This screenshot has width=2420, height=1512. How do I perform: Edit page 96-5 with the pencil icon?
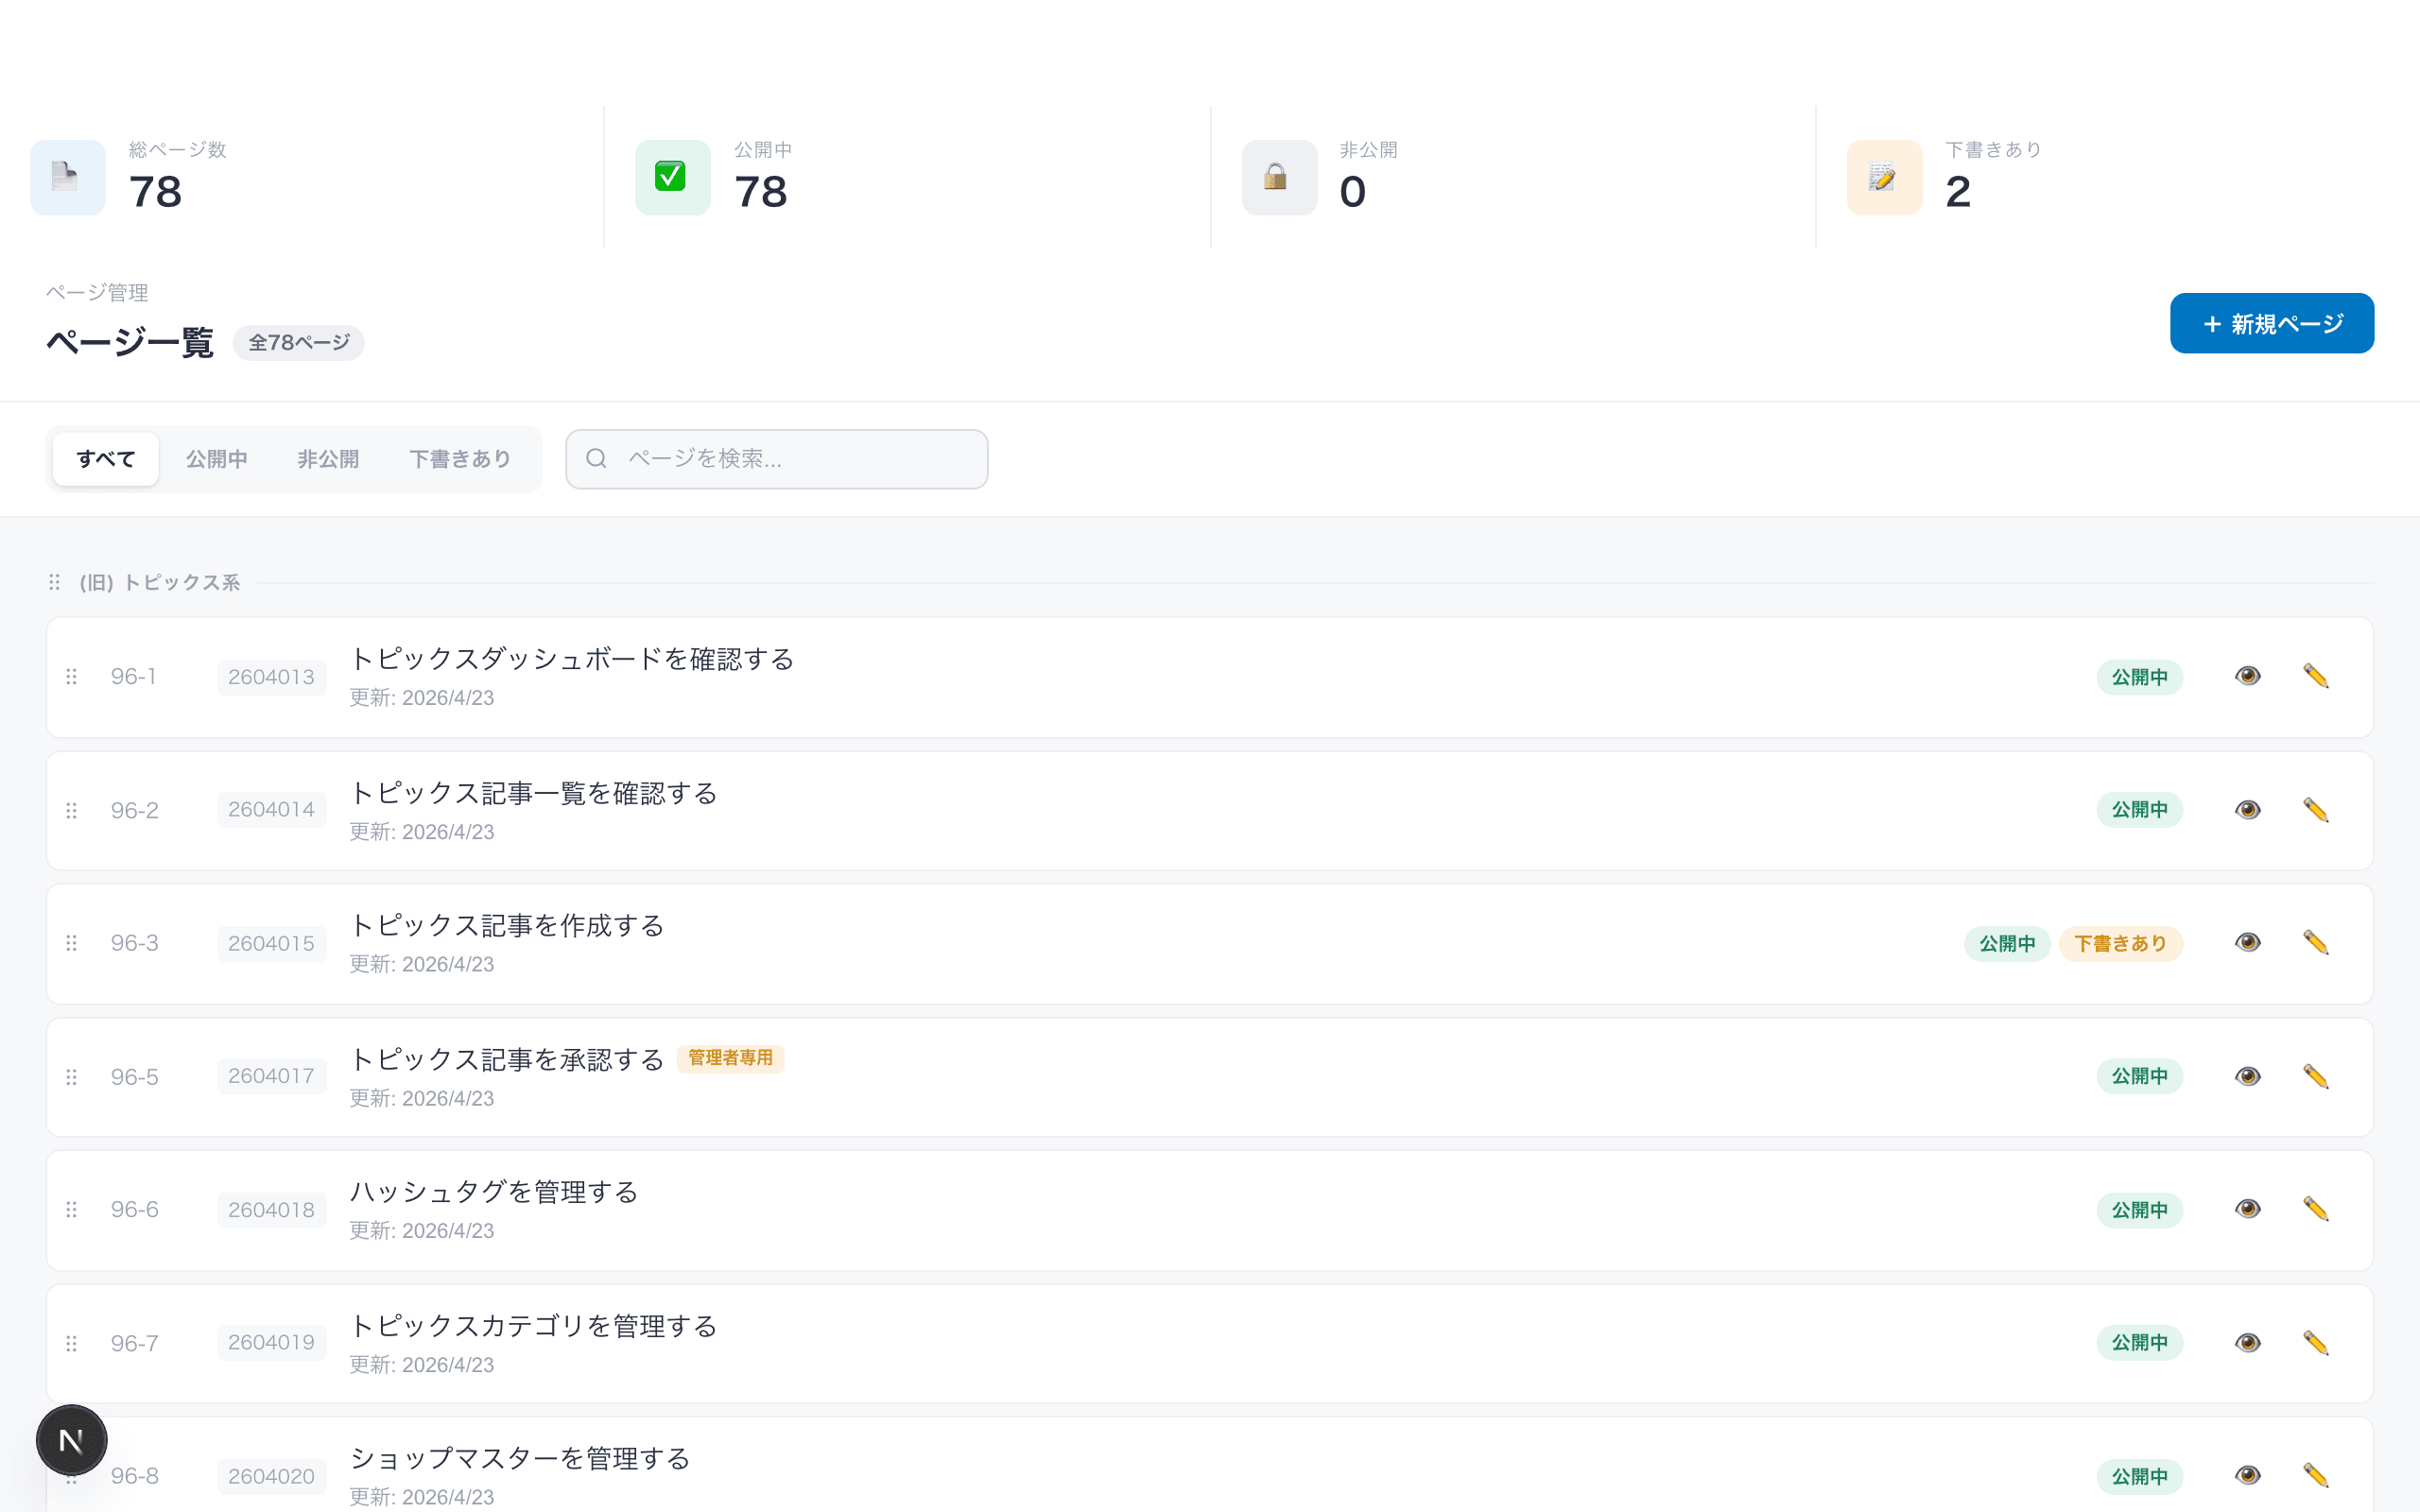pos(2316,1077)
